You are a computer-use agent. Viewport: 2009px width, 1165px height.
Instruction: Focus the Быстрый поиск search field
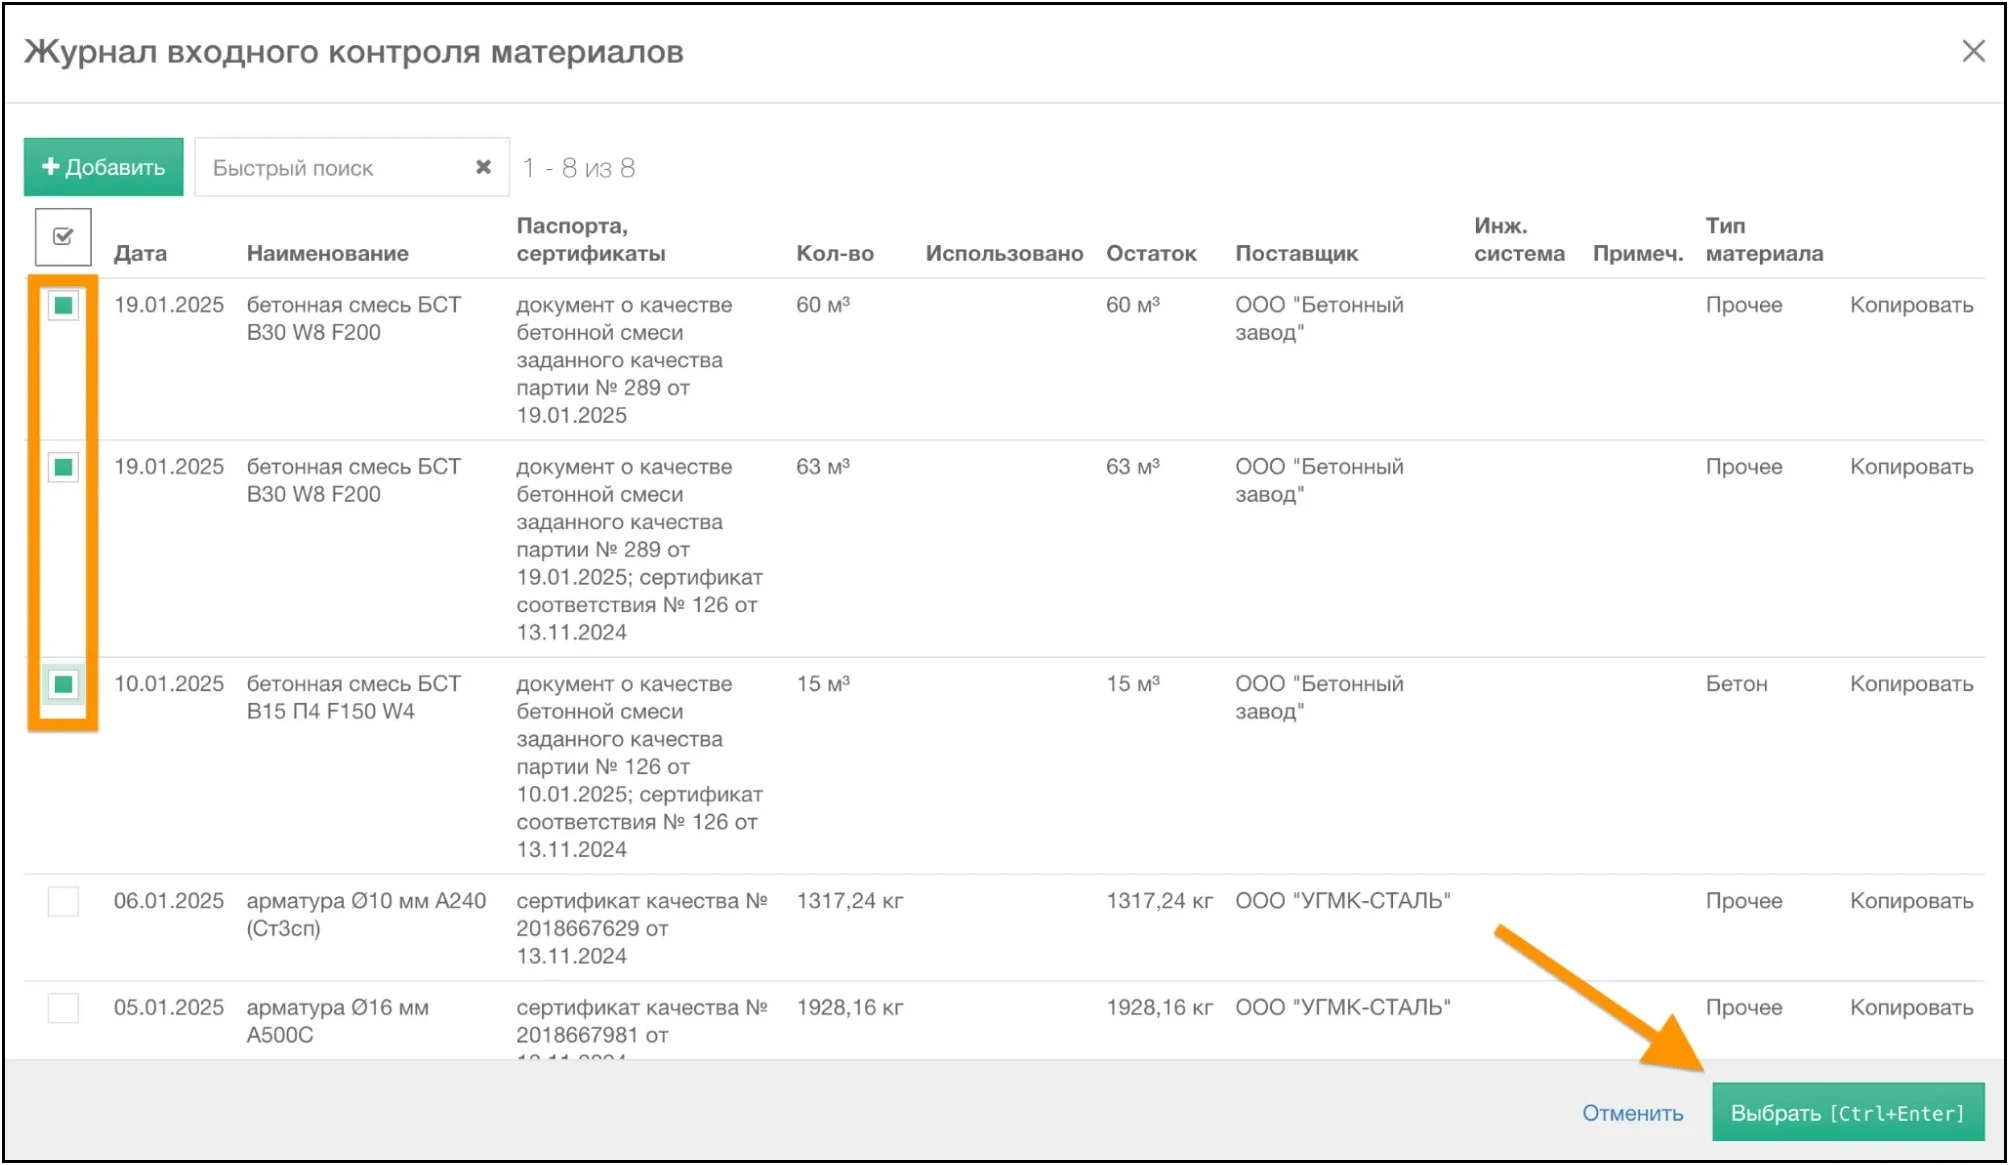coord(335,167)
